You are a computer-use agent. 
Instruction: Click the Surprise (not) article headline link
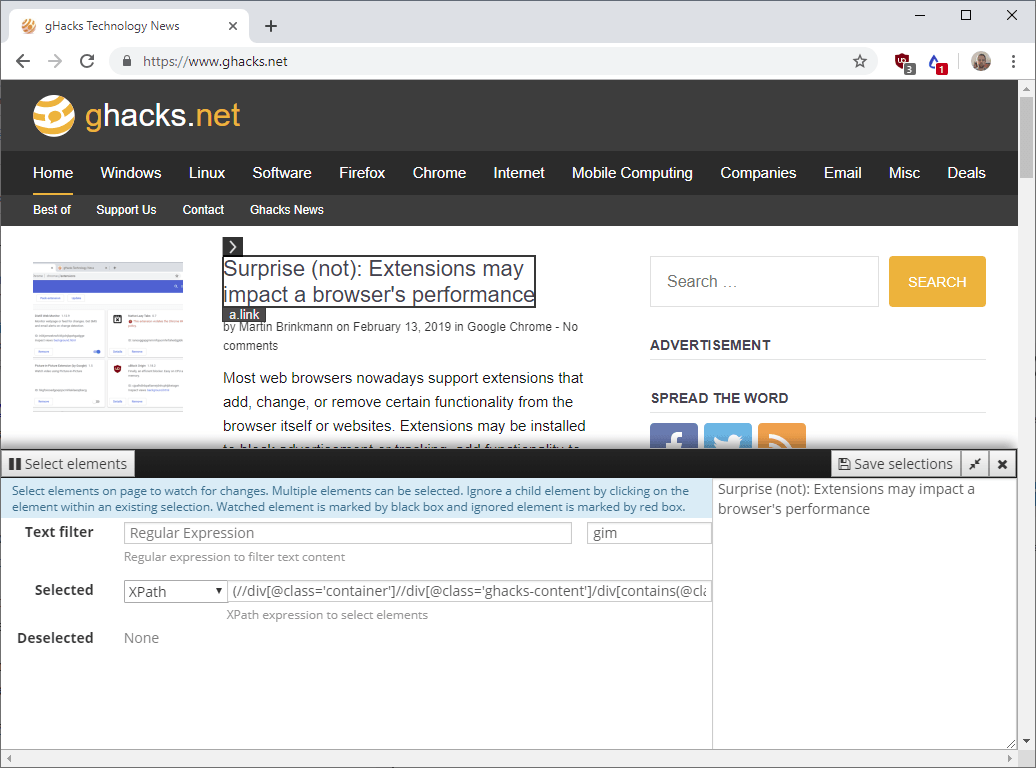pyautogui.click(x=379, y=282)
